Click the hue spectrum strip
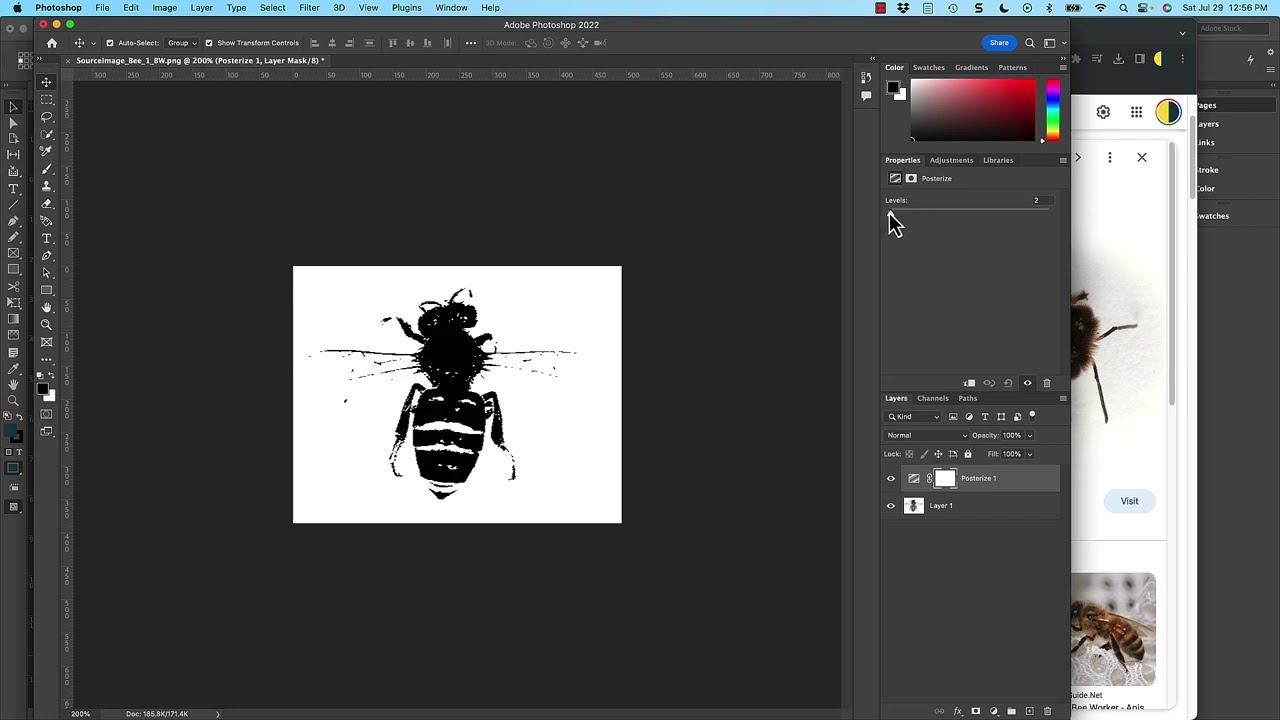This screenshot has width=1280, height=720. tap(1052, 110)
